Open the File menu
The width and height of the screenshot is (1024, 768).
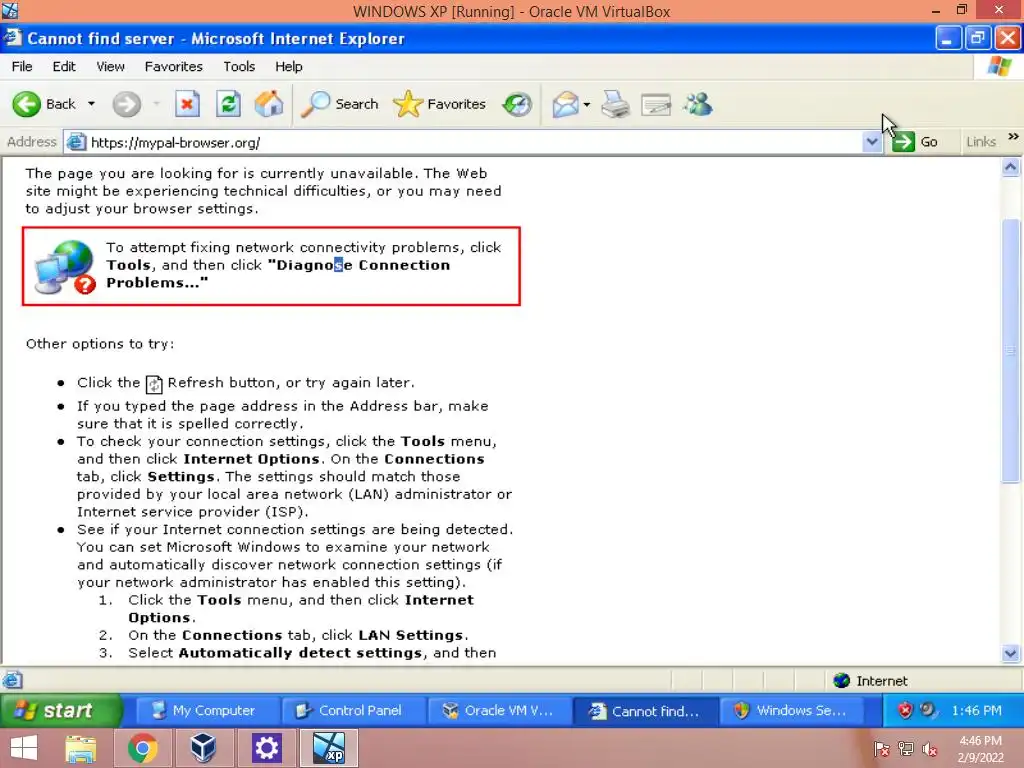[22, 67]
